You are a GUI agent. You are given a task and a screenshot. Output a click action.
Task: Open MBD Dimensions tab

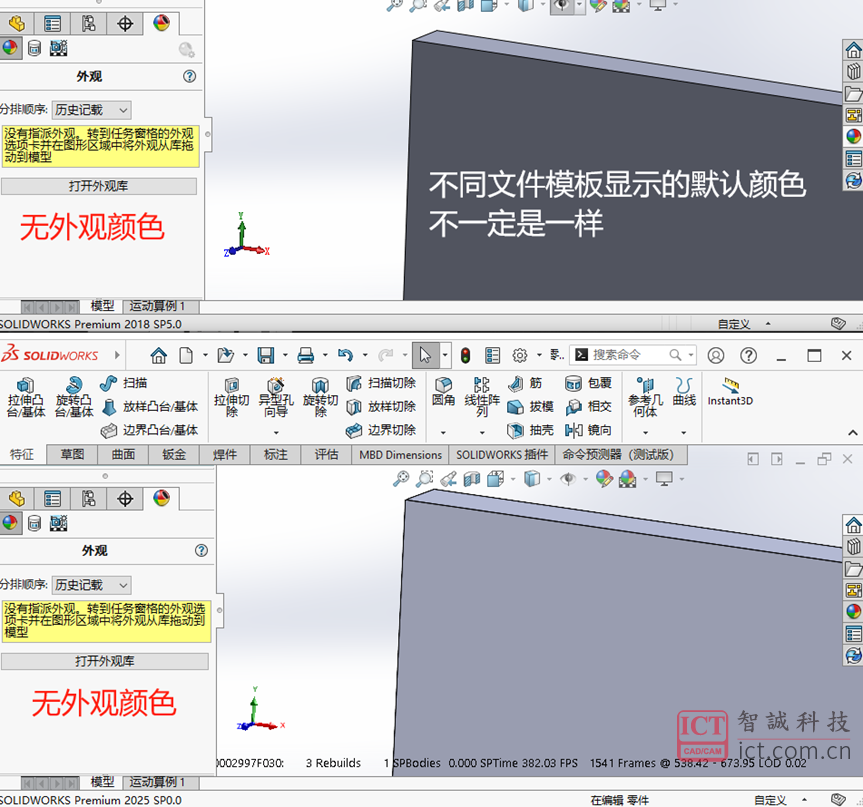click(401, 455)
